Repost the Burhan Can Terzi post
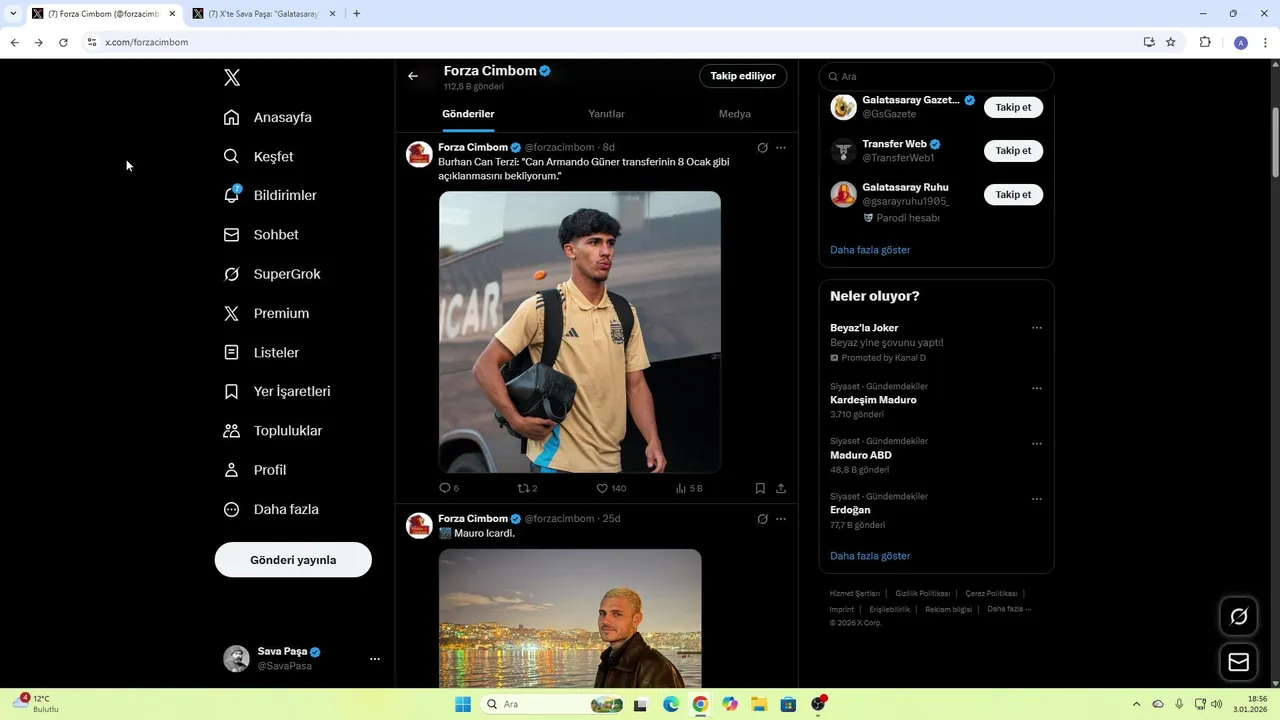 (x=523, y=488)
